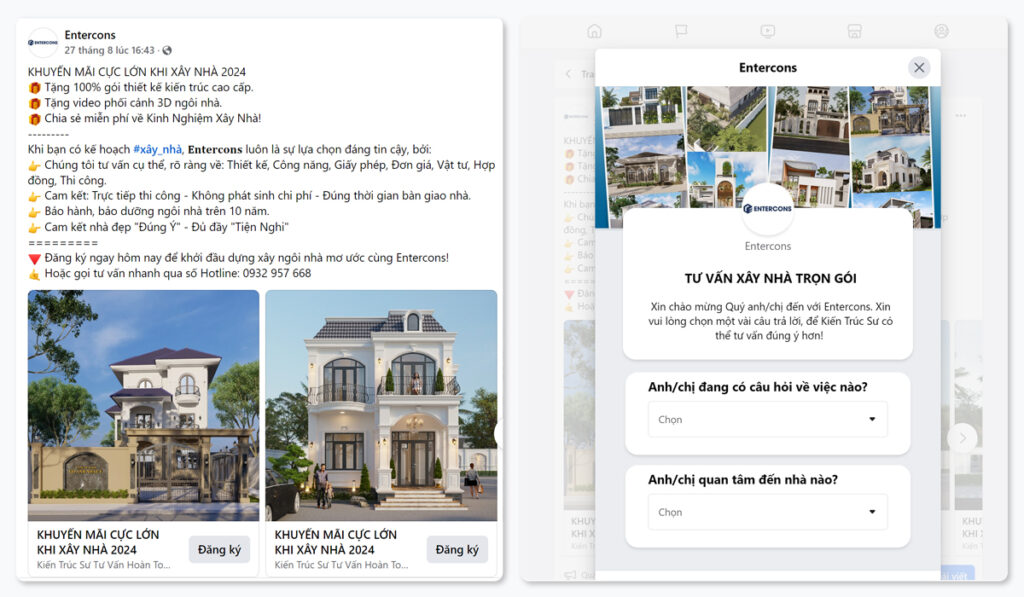
Task: Click Đăng ký on the second house card
Action: pyautogui.click(x=457, y=549)
